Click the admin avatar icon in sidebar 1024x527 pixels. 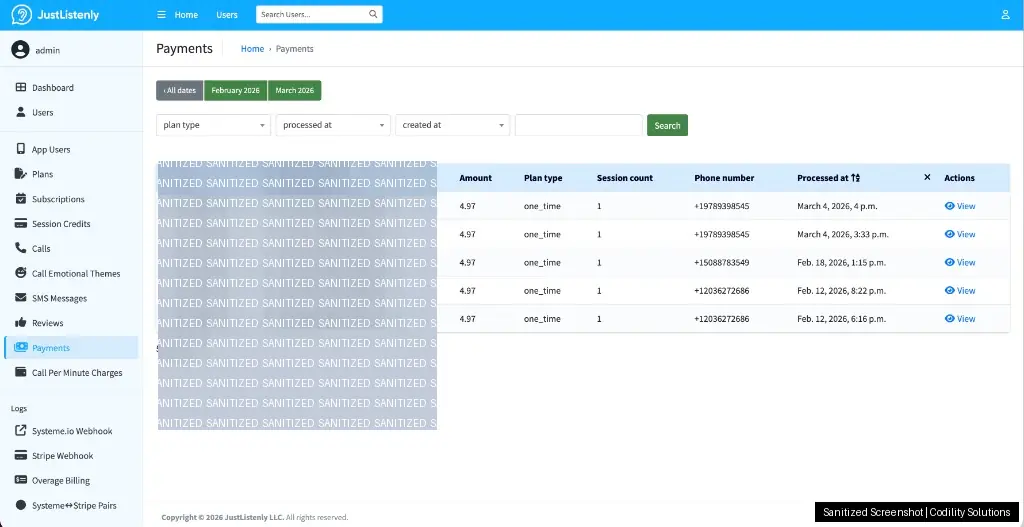[20, 50]
